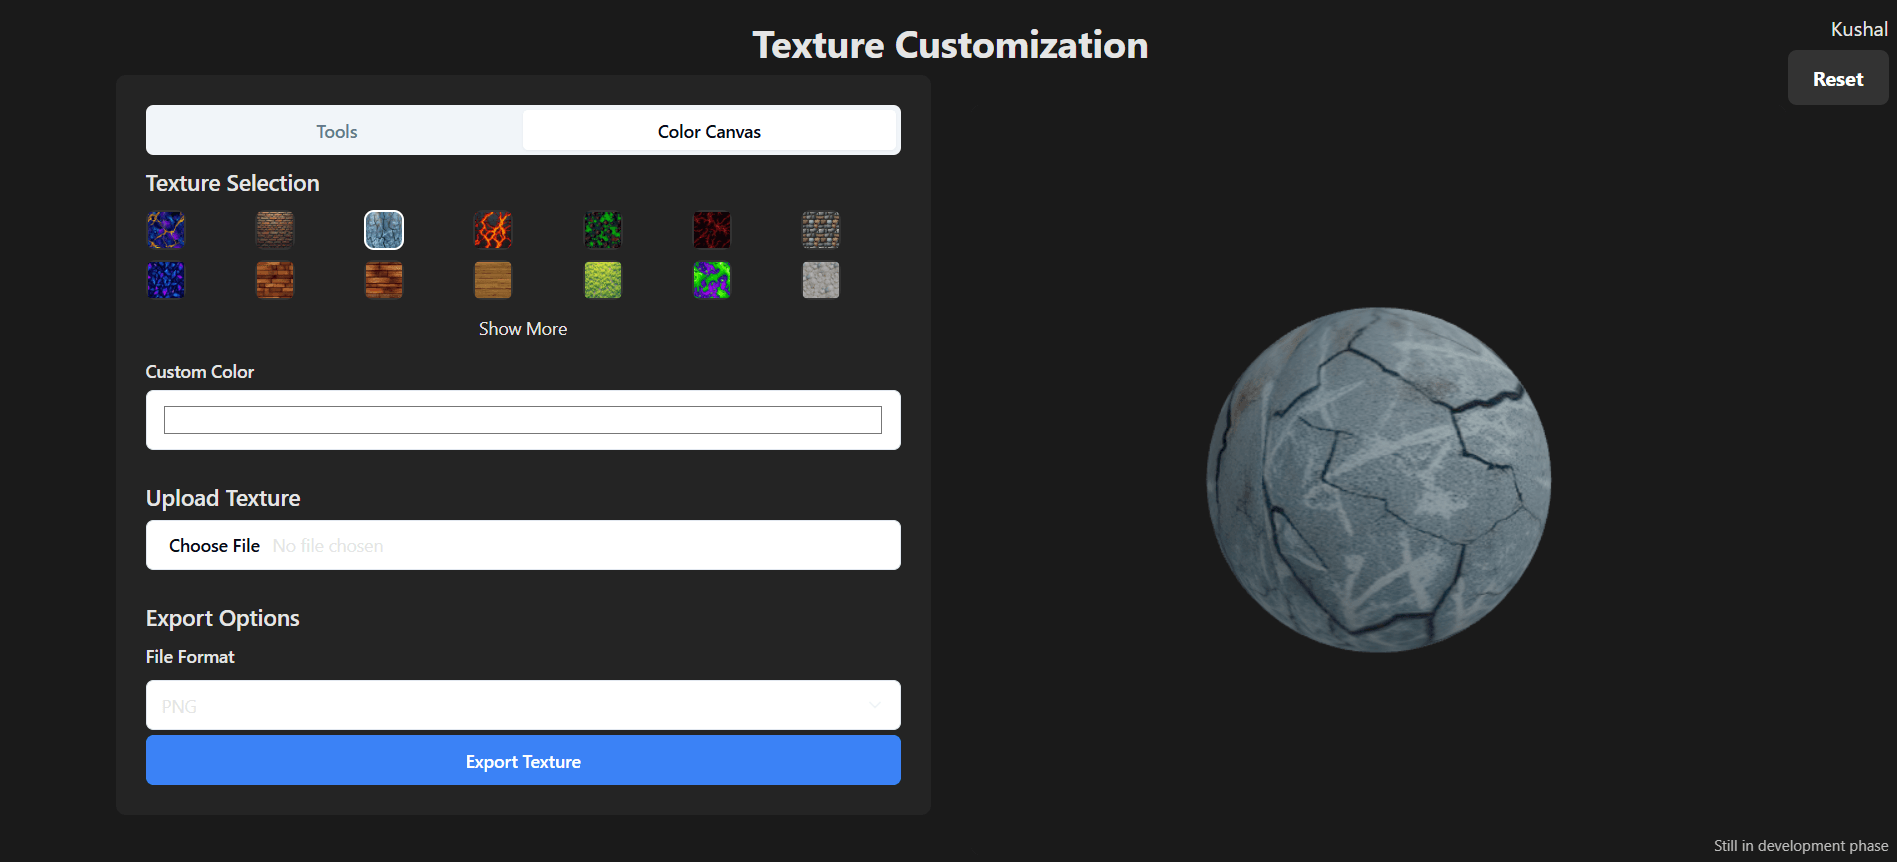
Task: Choose the gray cobblestone wall texture
Action: pos(821,230)
